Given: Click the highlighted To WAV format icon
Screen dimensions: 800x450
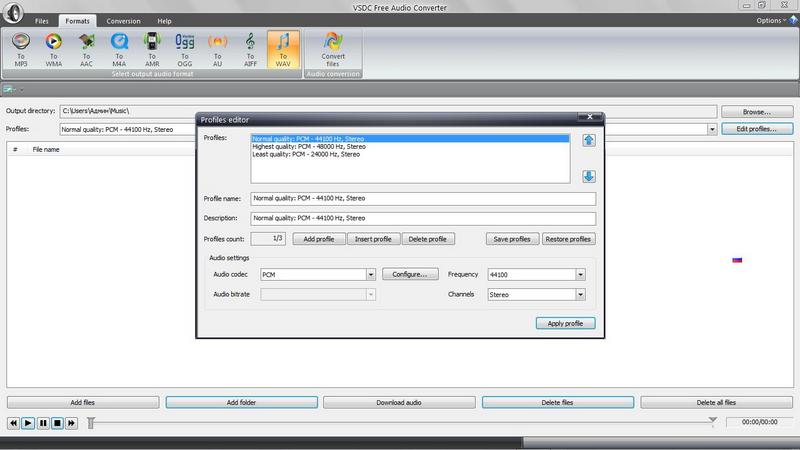Looking at the screenshot, I should [x=283, y=49].
